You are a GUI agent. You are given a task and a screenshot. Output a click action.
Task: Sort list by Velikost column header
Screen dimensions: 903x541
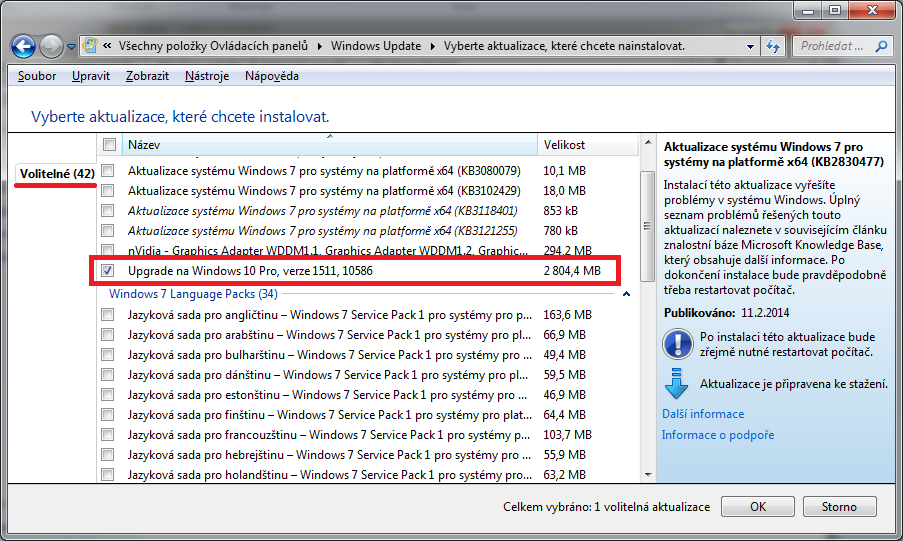(x=564, y=145)
